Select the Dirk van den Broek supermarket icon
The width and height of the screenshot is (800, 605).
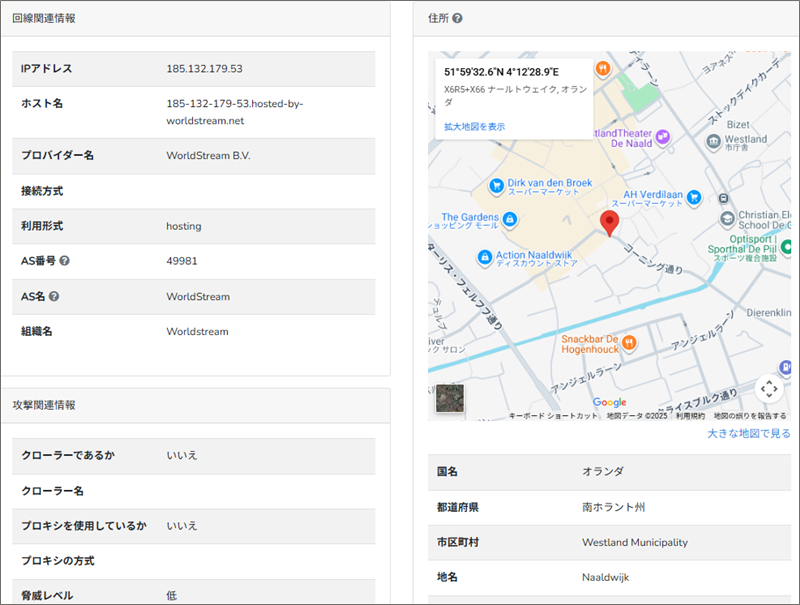495,186
